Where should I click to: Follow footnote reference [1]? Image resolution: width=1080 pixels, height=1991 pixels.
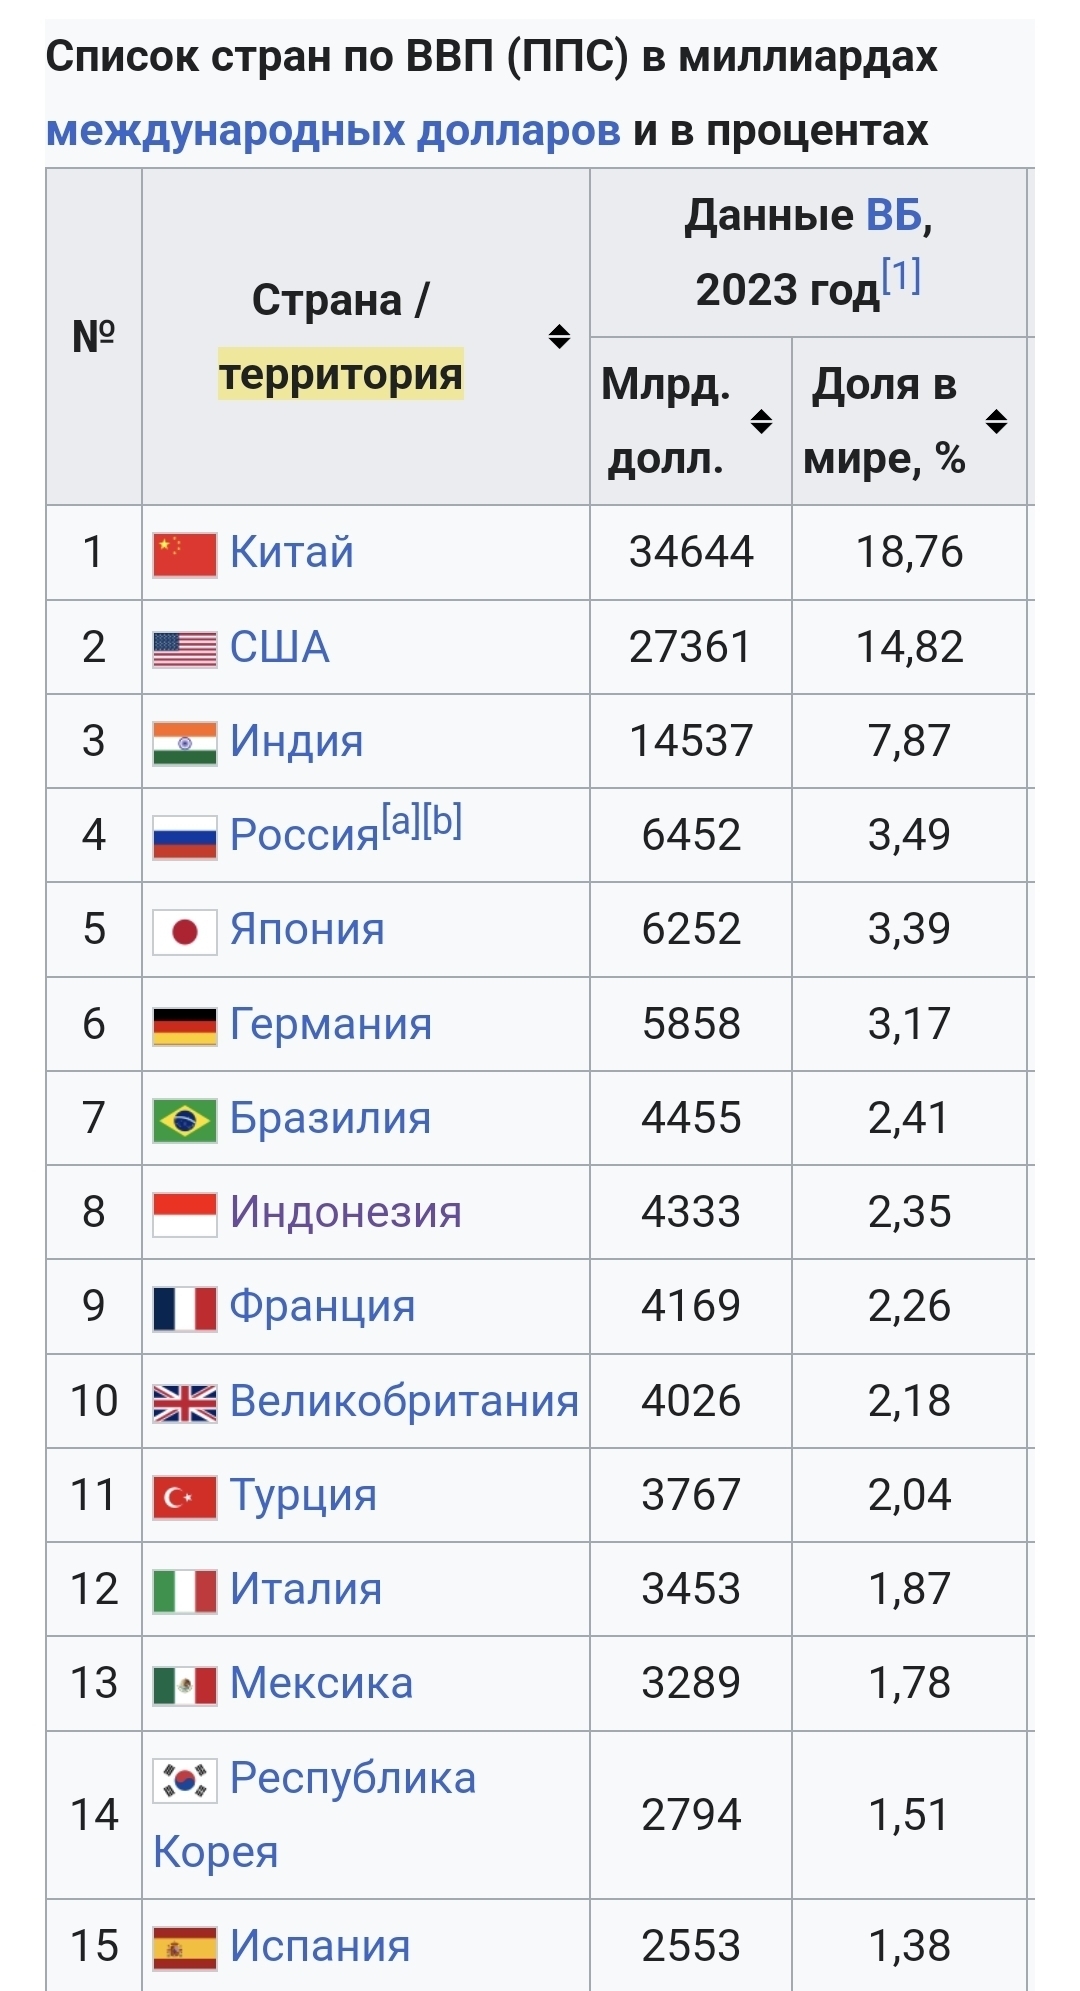(x=900, y=275)
